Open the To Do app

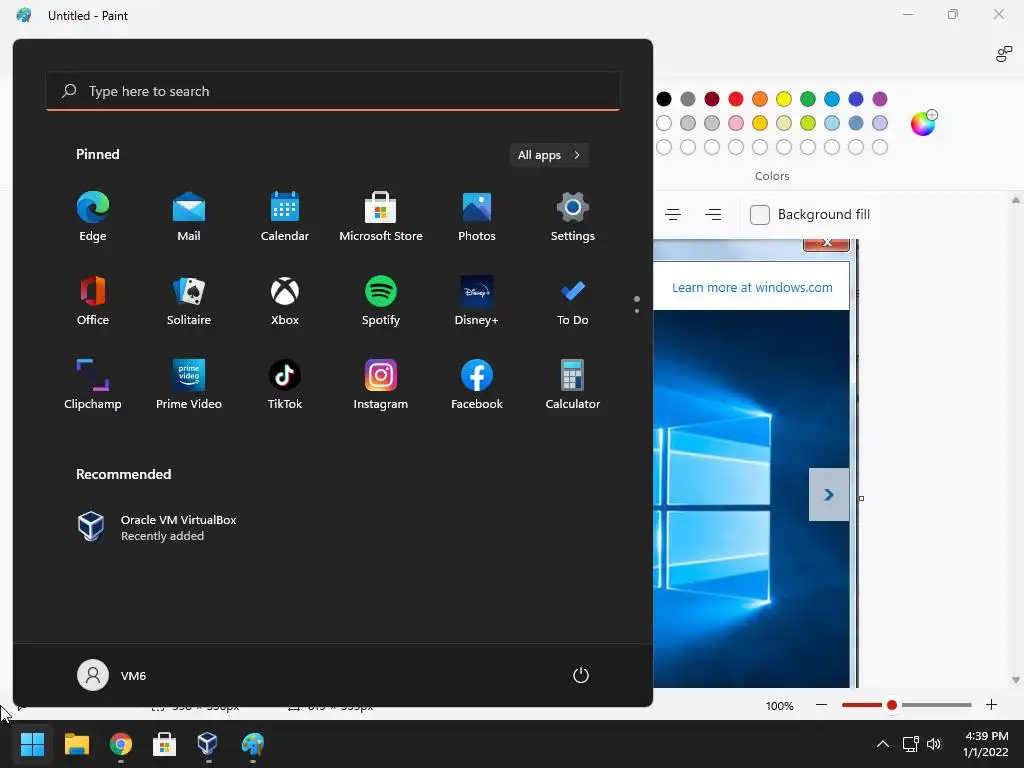coord(573,300)
